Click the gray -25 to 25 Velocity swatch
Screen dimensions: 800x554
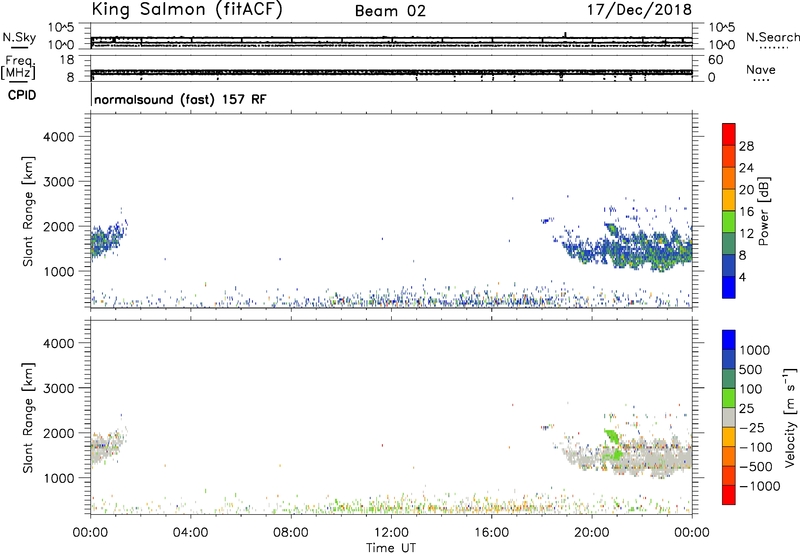729,417
